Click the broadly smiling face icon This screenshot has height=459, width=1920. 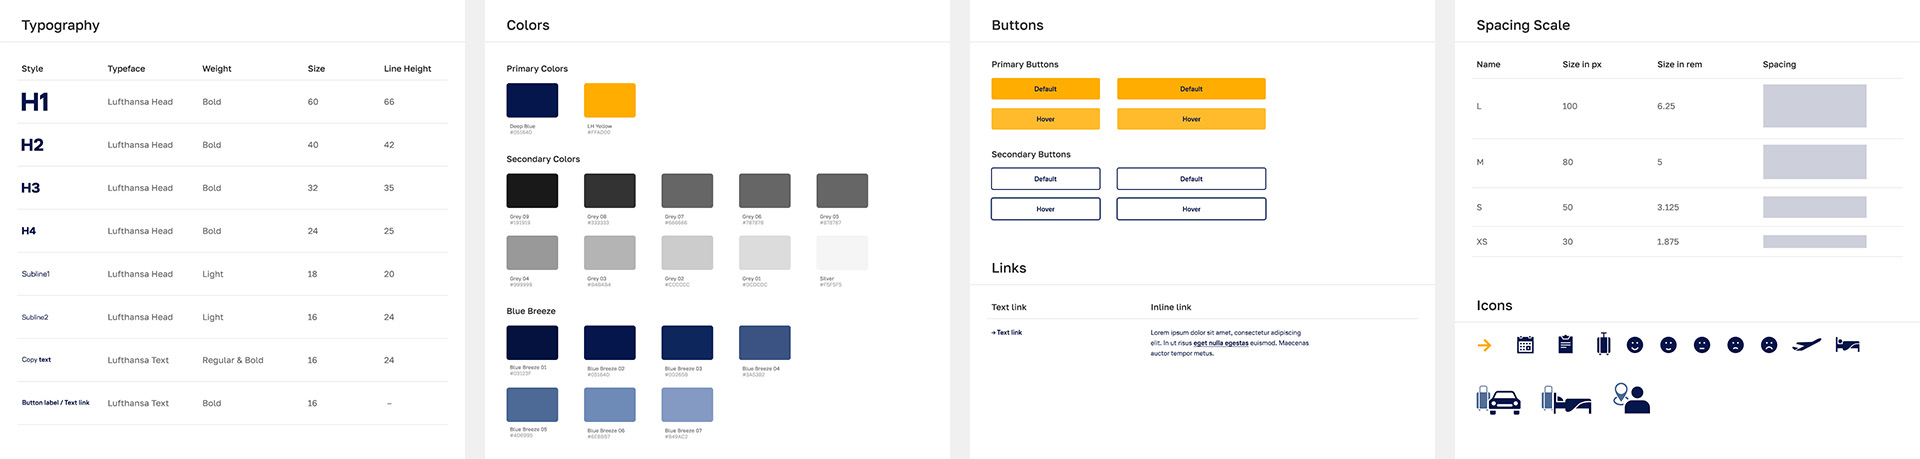click(1635, 345)
